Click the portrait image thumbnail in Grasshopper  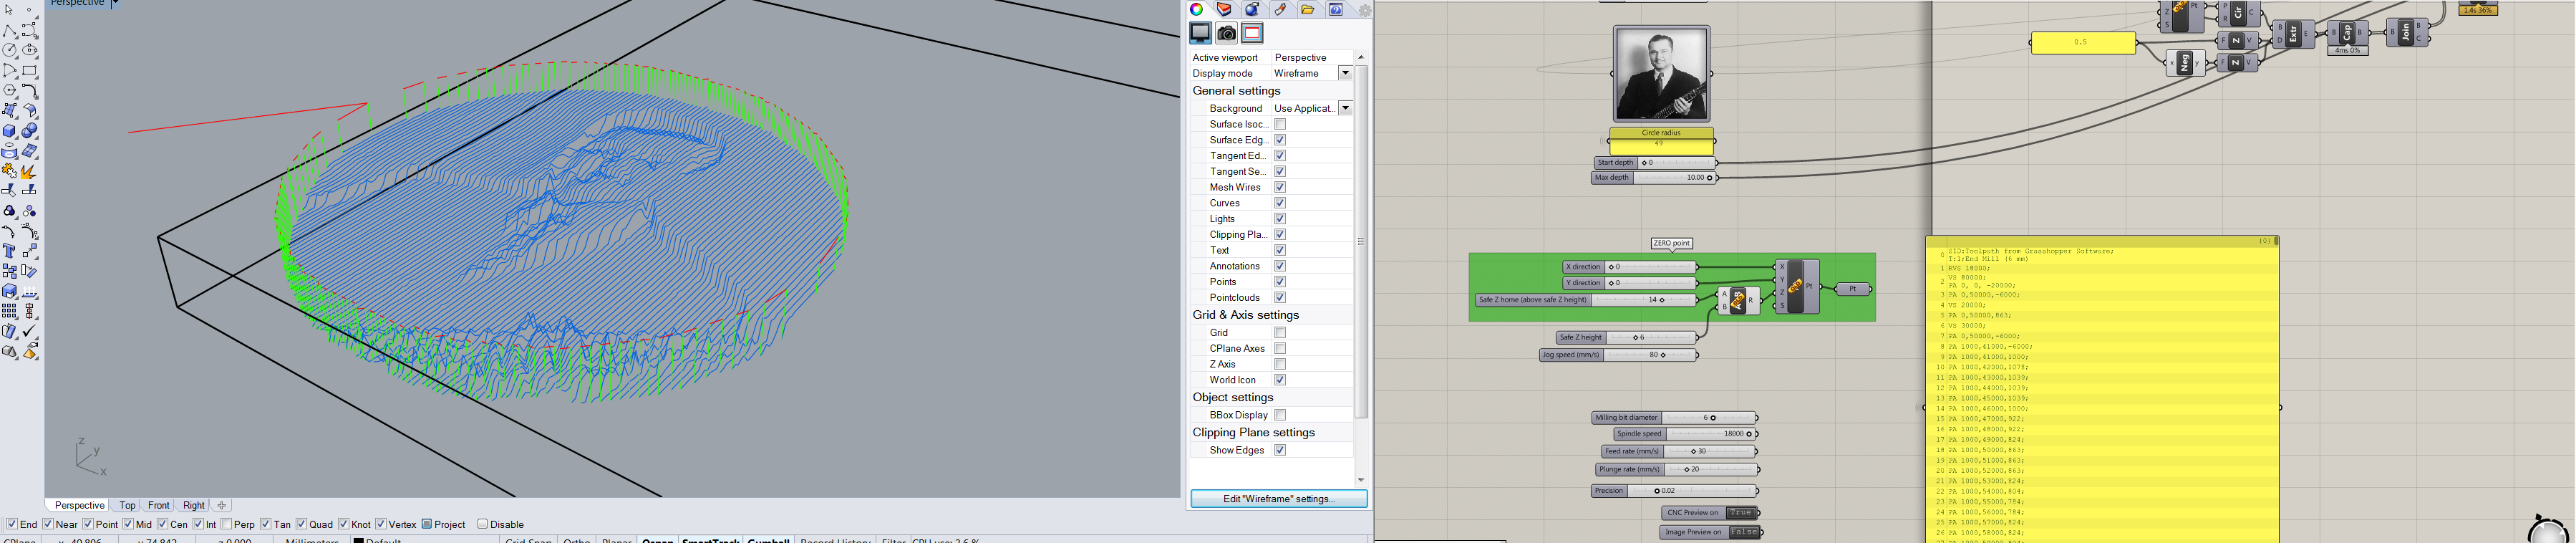coord(1661,74)
